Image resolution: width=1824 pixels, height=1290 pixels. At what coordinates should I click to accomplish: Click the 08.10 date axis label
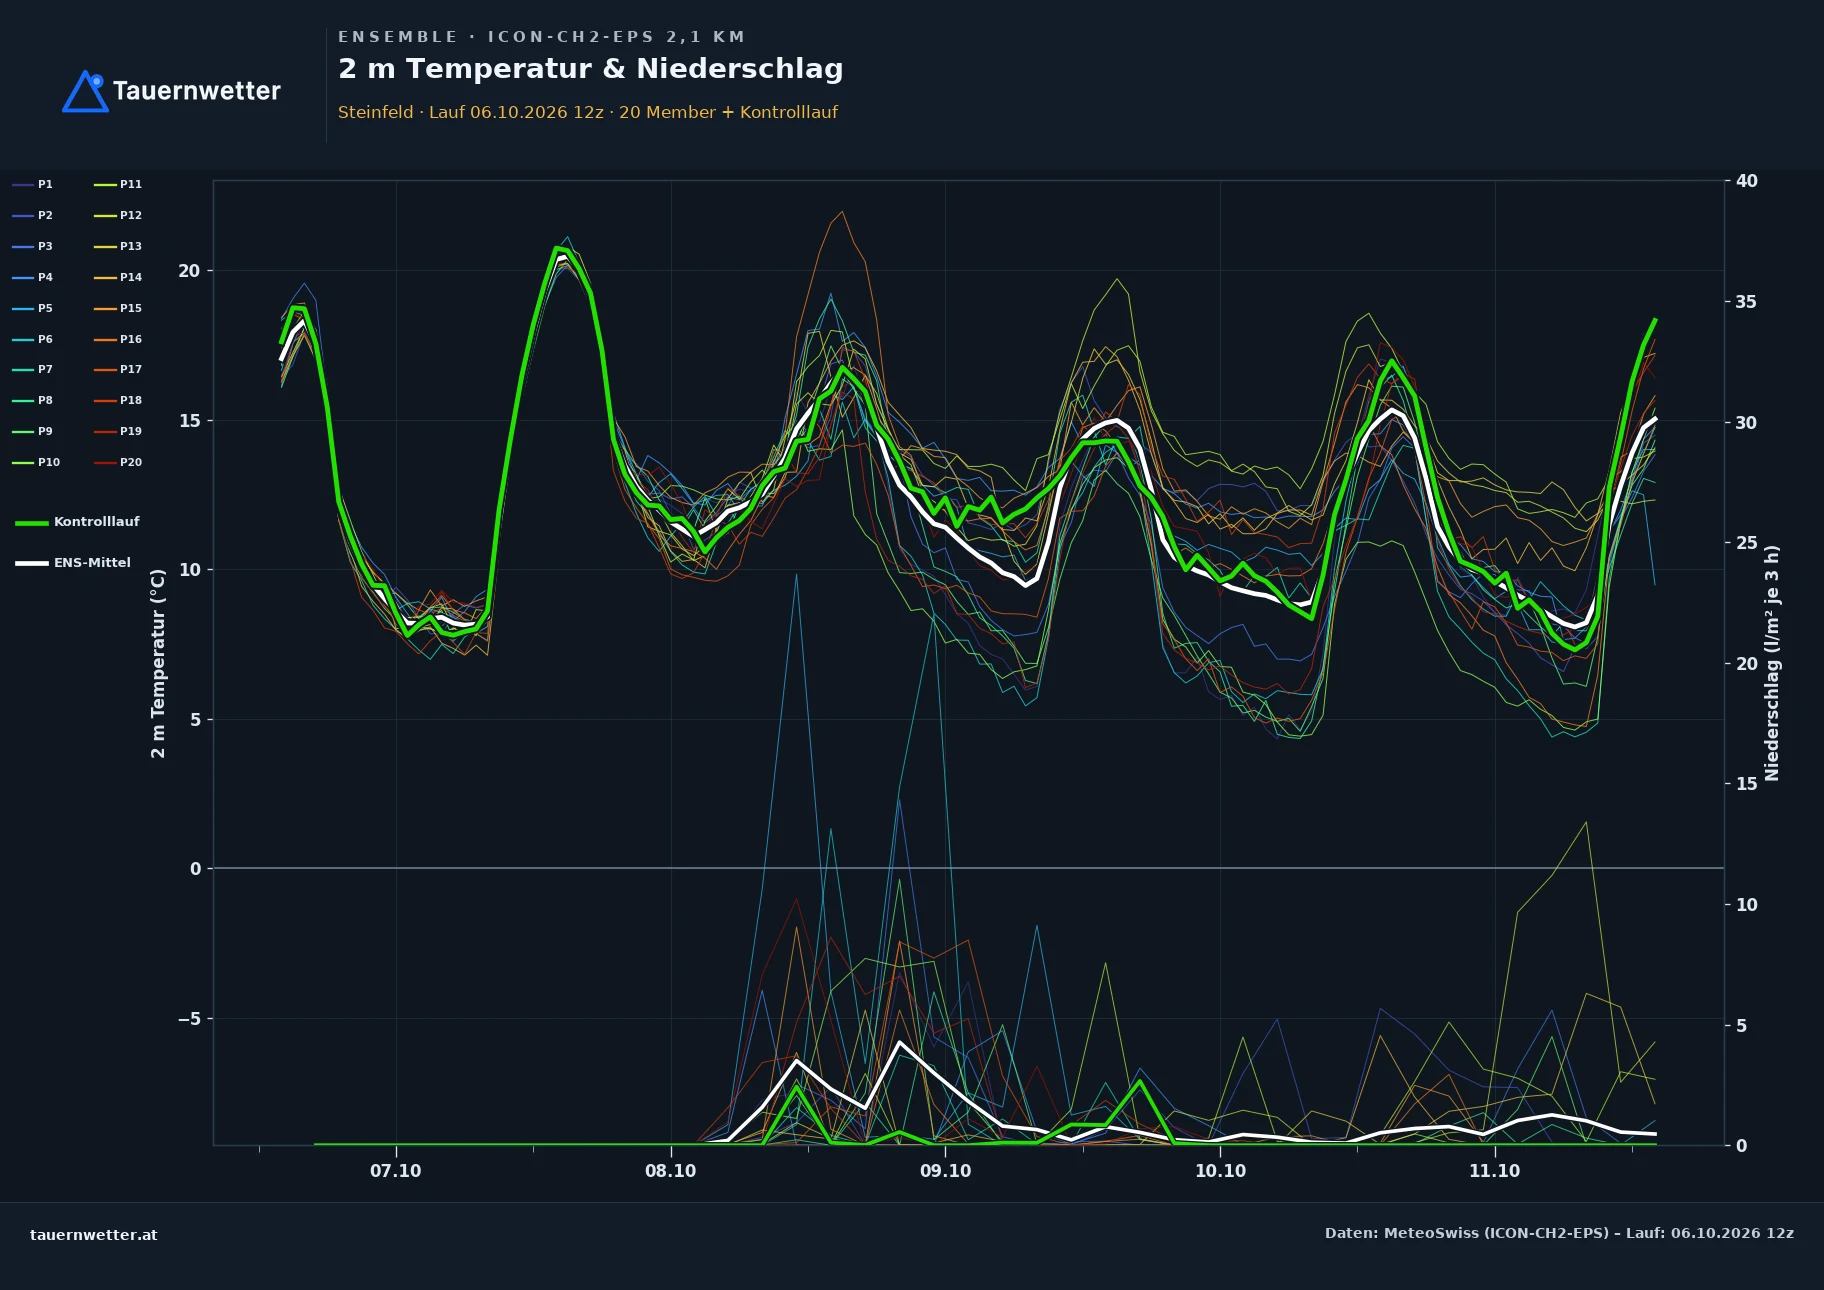[x=670, y=1171]
